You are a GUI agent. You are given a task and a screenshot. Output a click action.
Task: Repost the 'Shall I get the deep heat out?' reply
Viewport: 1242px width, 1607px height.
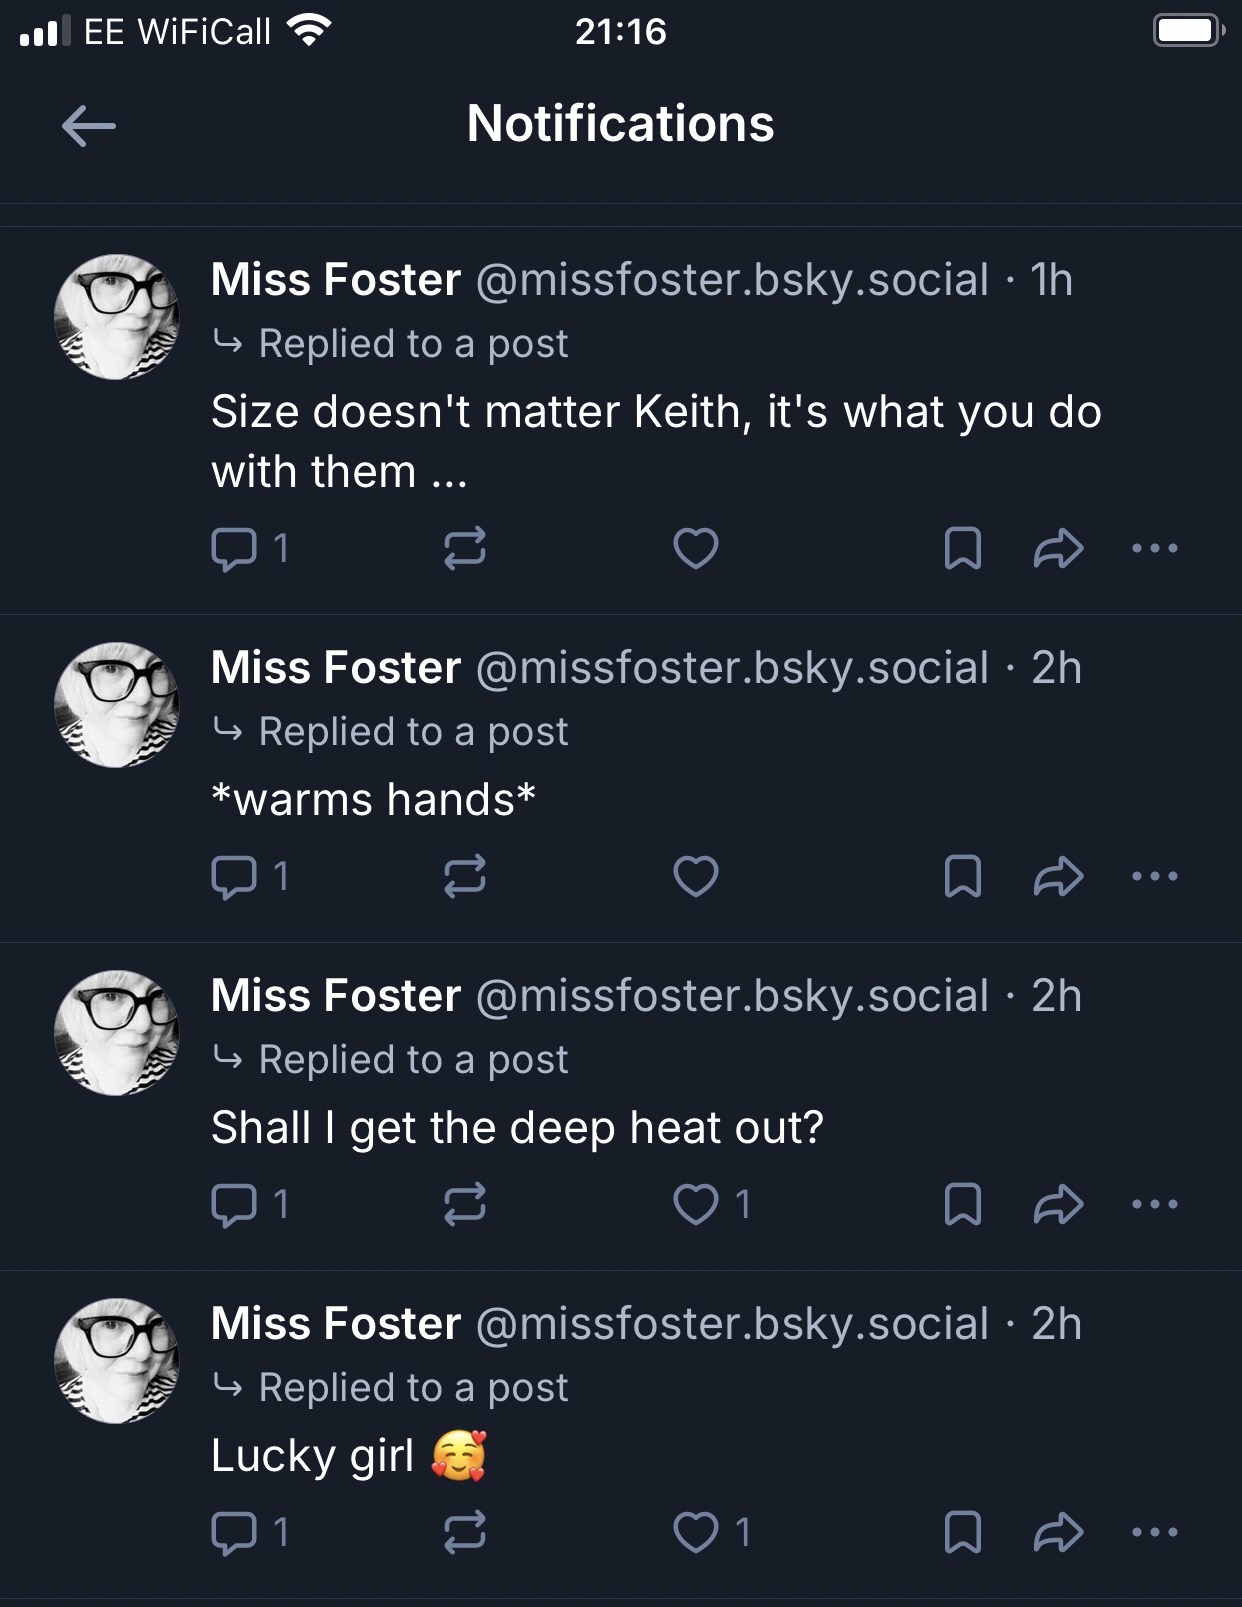465,1204
